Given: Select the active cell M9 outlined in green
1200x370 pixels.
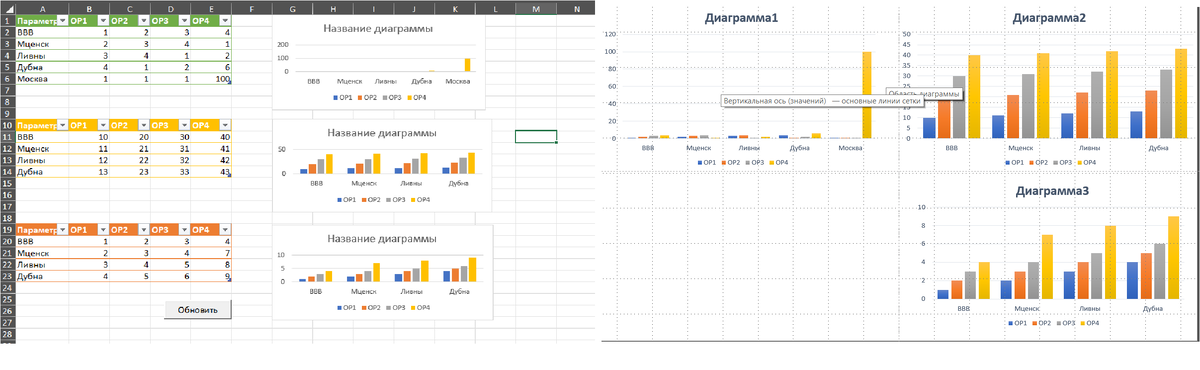Looking at the screenshot, I should coord(536,137).
